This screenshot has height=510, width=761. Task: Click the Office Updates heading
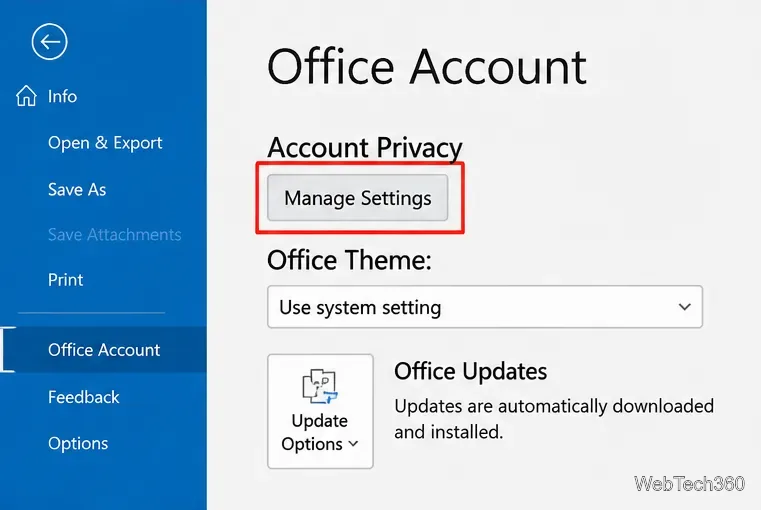[470, 371]
